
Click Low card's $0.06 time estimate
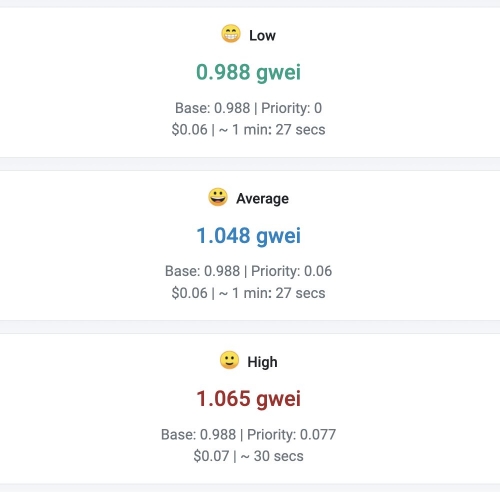[x=249, y=130]
